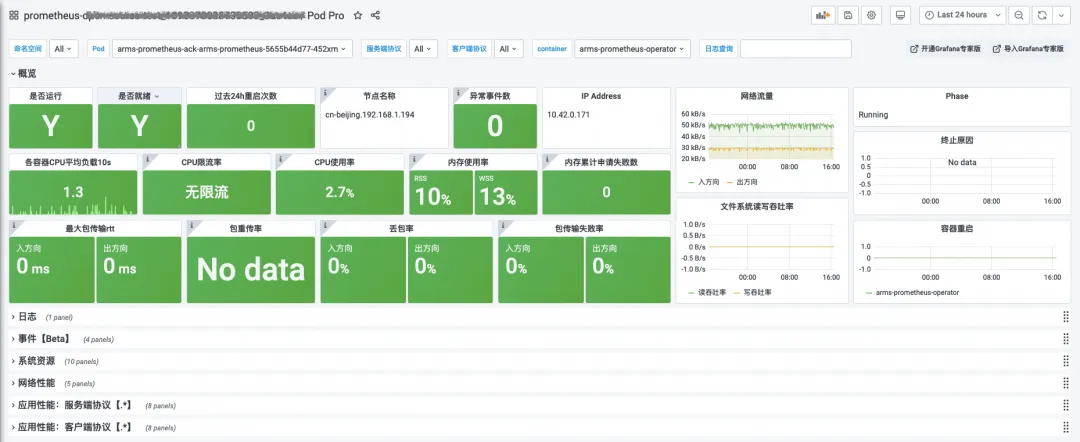Show info icon on 丢包率 panel
This screenshot has height=442, width=1080.
[325, 224]
